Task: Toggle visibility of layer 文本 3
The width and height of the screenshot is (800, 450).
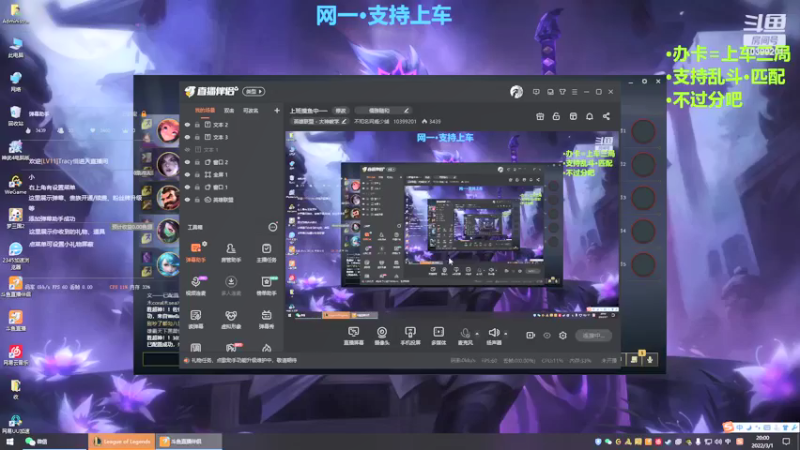Action: click(187, 137)
